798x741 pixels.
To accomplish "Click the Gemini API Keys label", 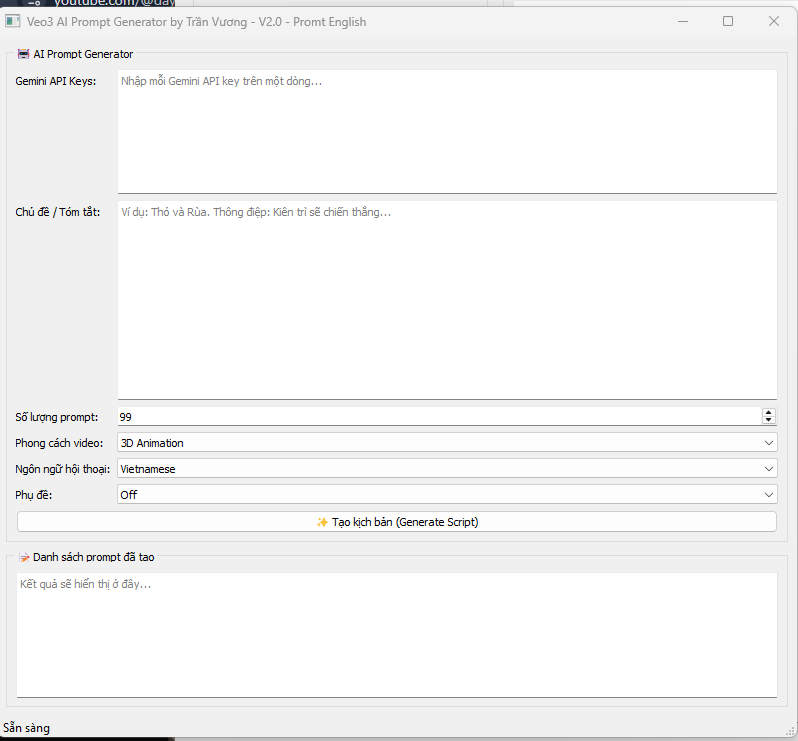I will (56, 81).
